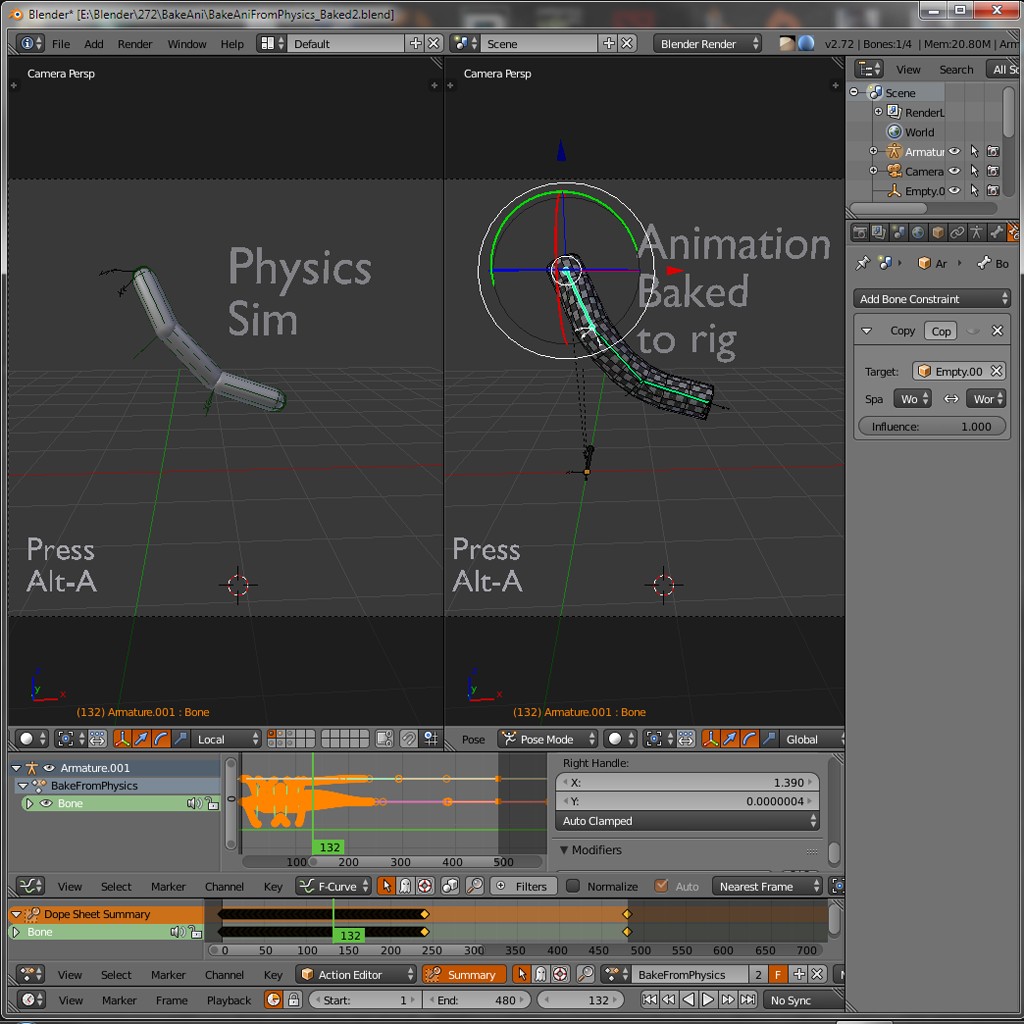Viewport: 1024px width, 1024px height.
Task: Adjust the Influence slider to change constraint strength
Action: (x=931, y=426)
